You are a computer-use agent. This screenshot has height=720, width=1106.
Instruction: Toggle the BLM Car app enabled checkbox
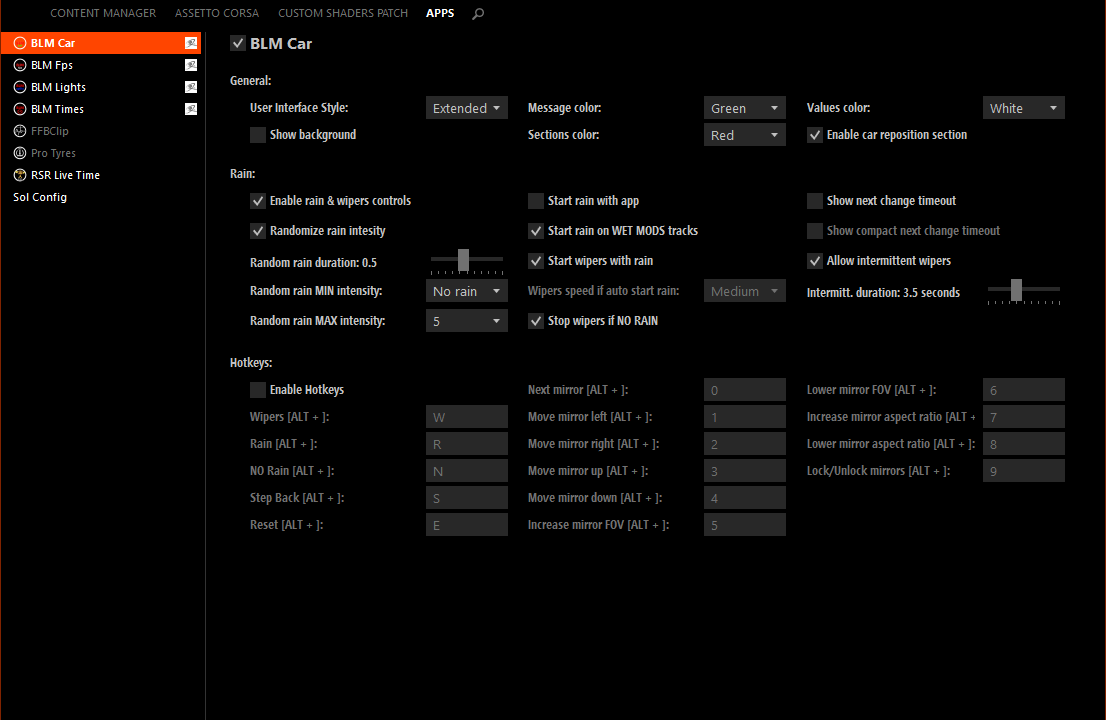tap(238, 44)
